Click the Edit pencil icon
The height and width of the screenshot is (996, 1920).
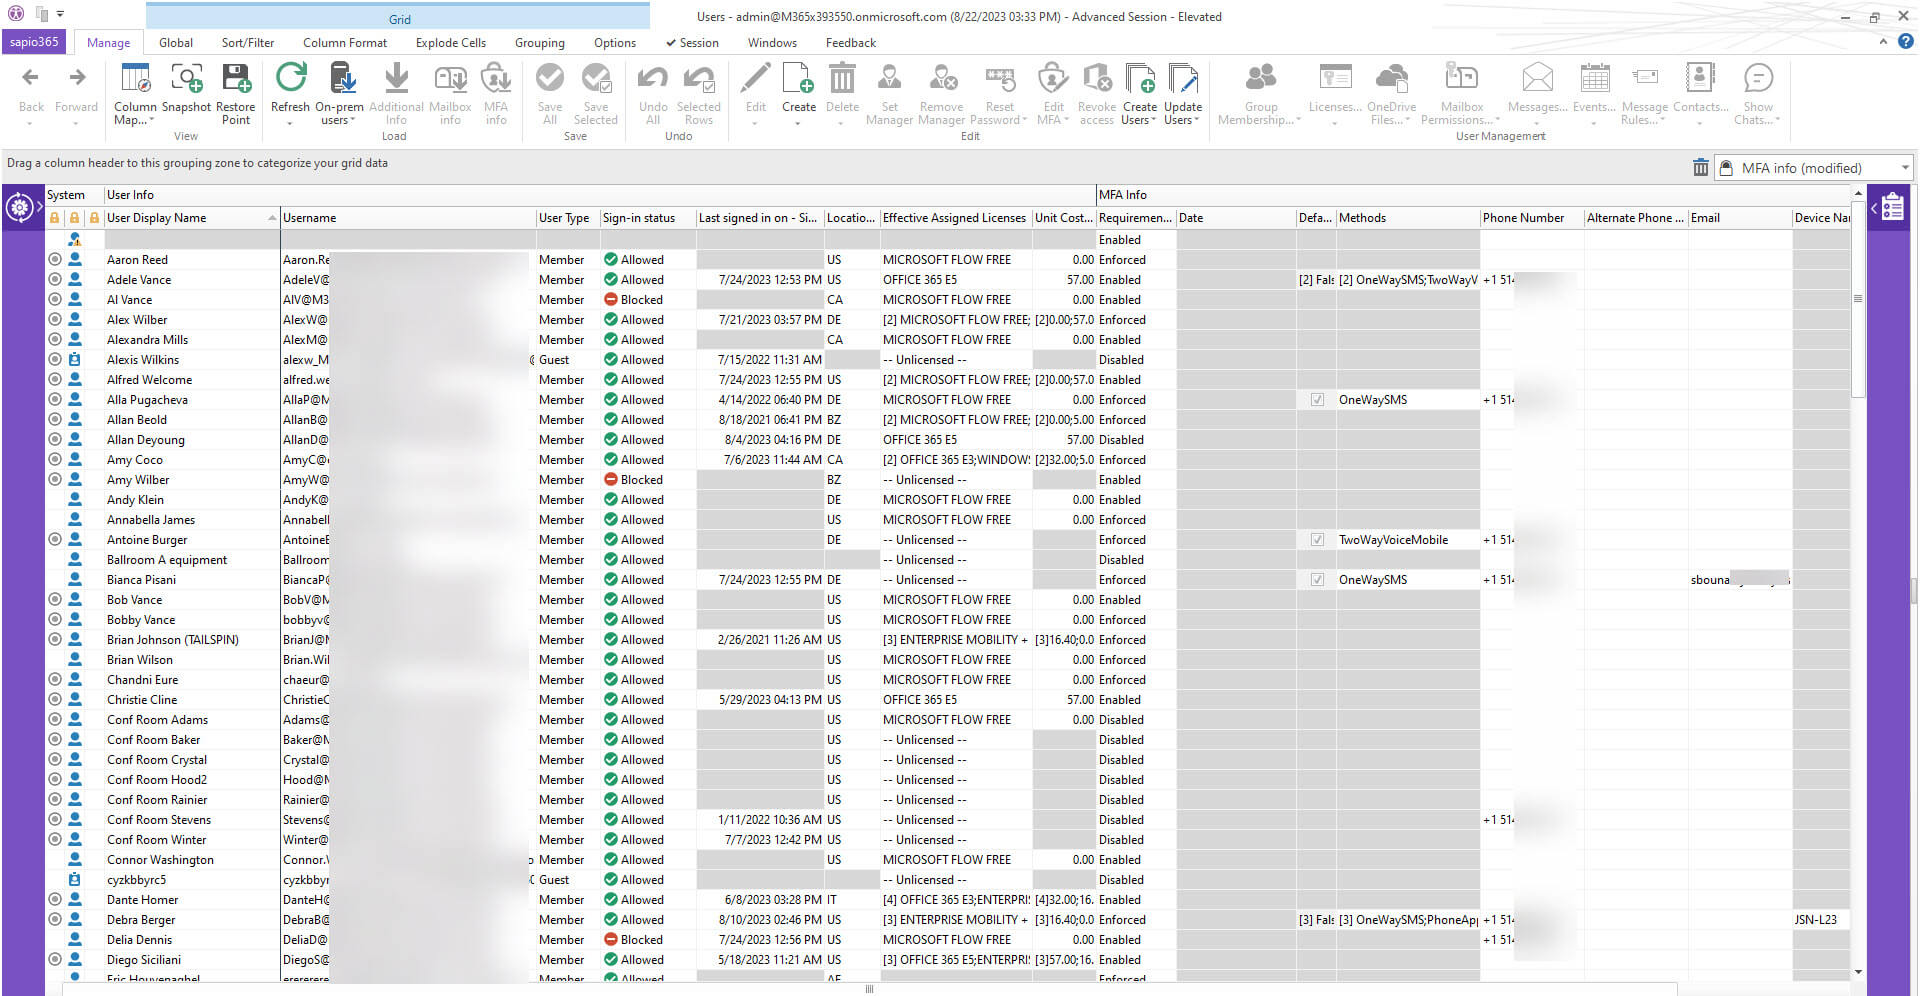point(756,79)
